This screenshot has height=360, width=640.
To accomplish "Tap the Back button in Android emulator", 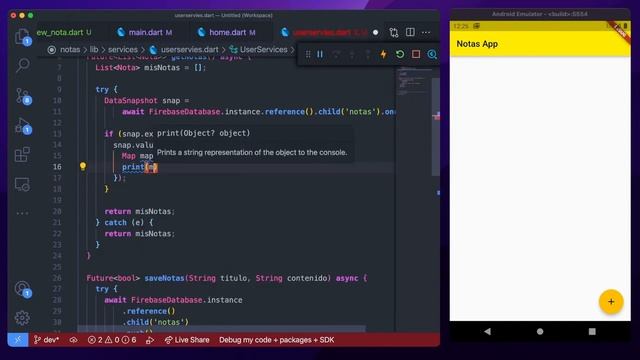I will pyautogui.click(x=487, y=331).
